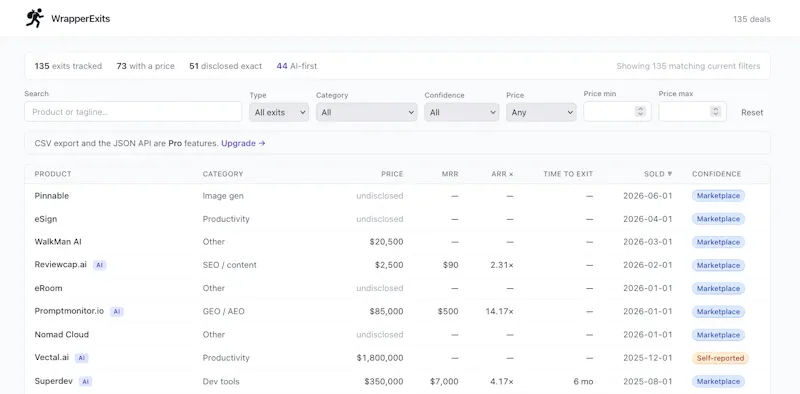The height and width of the screenshot is (394, 800).
Task: Click the Marketplace badge in Pinnable row
Action: coord(718,196)
